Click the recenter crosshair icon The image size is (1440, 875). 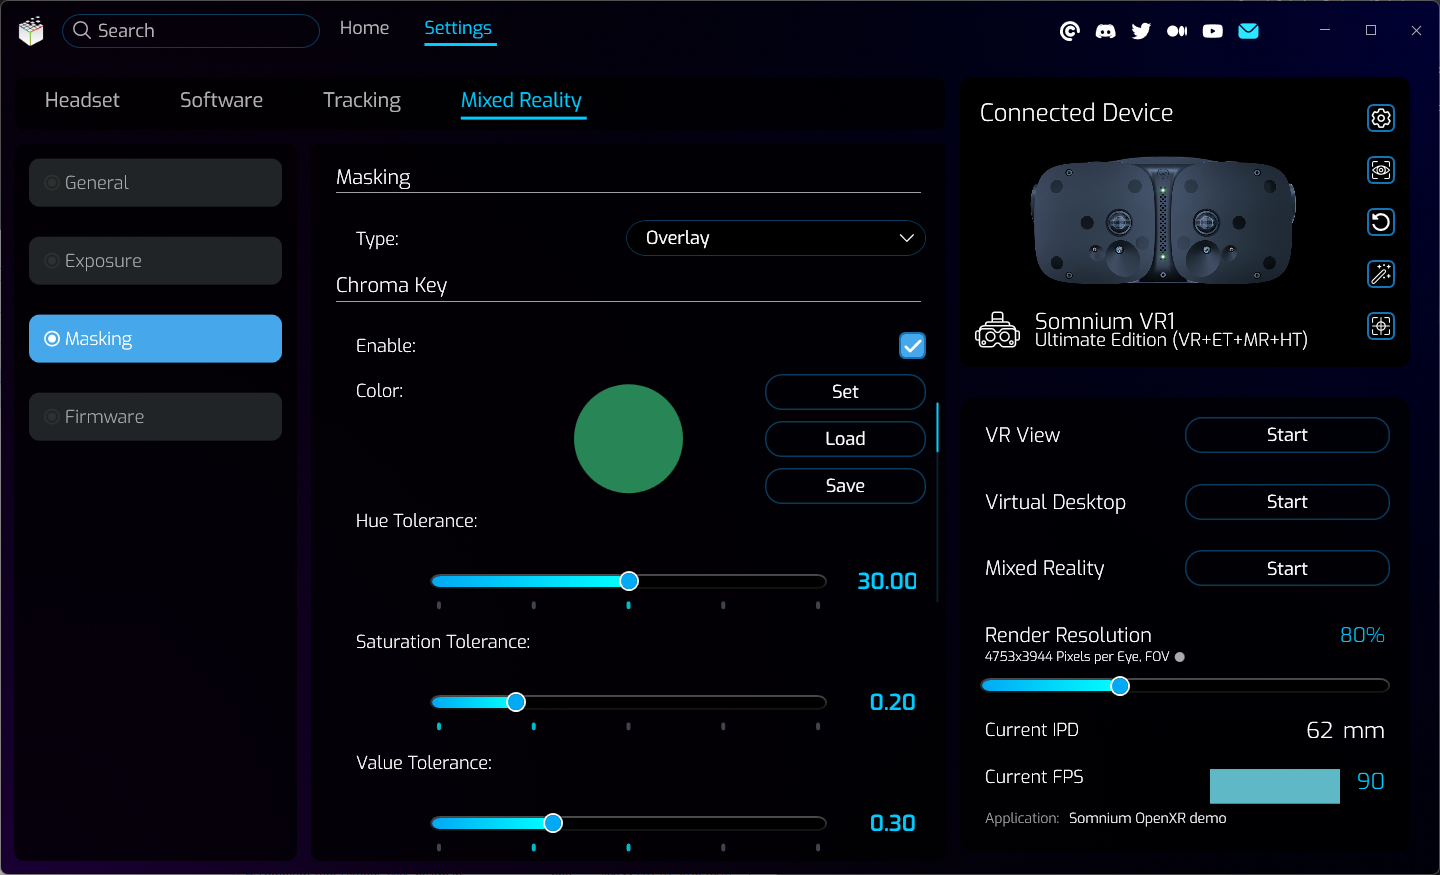(1380, 326)
